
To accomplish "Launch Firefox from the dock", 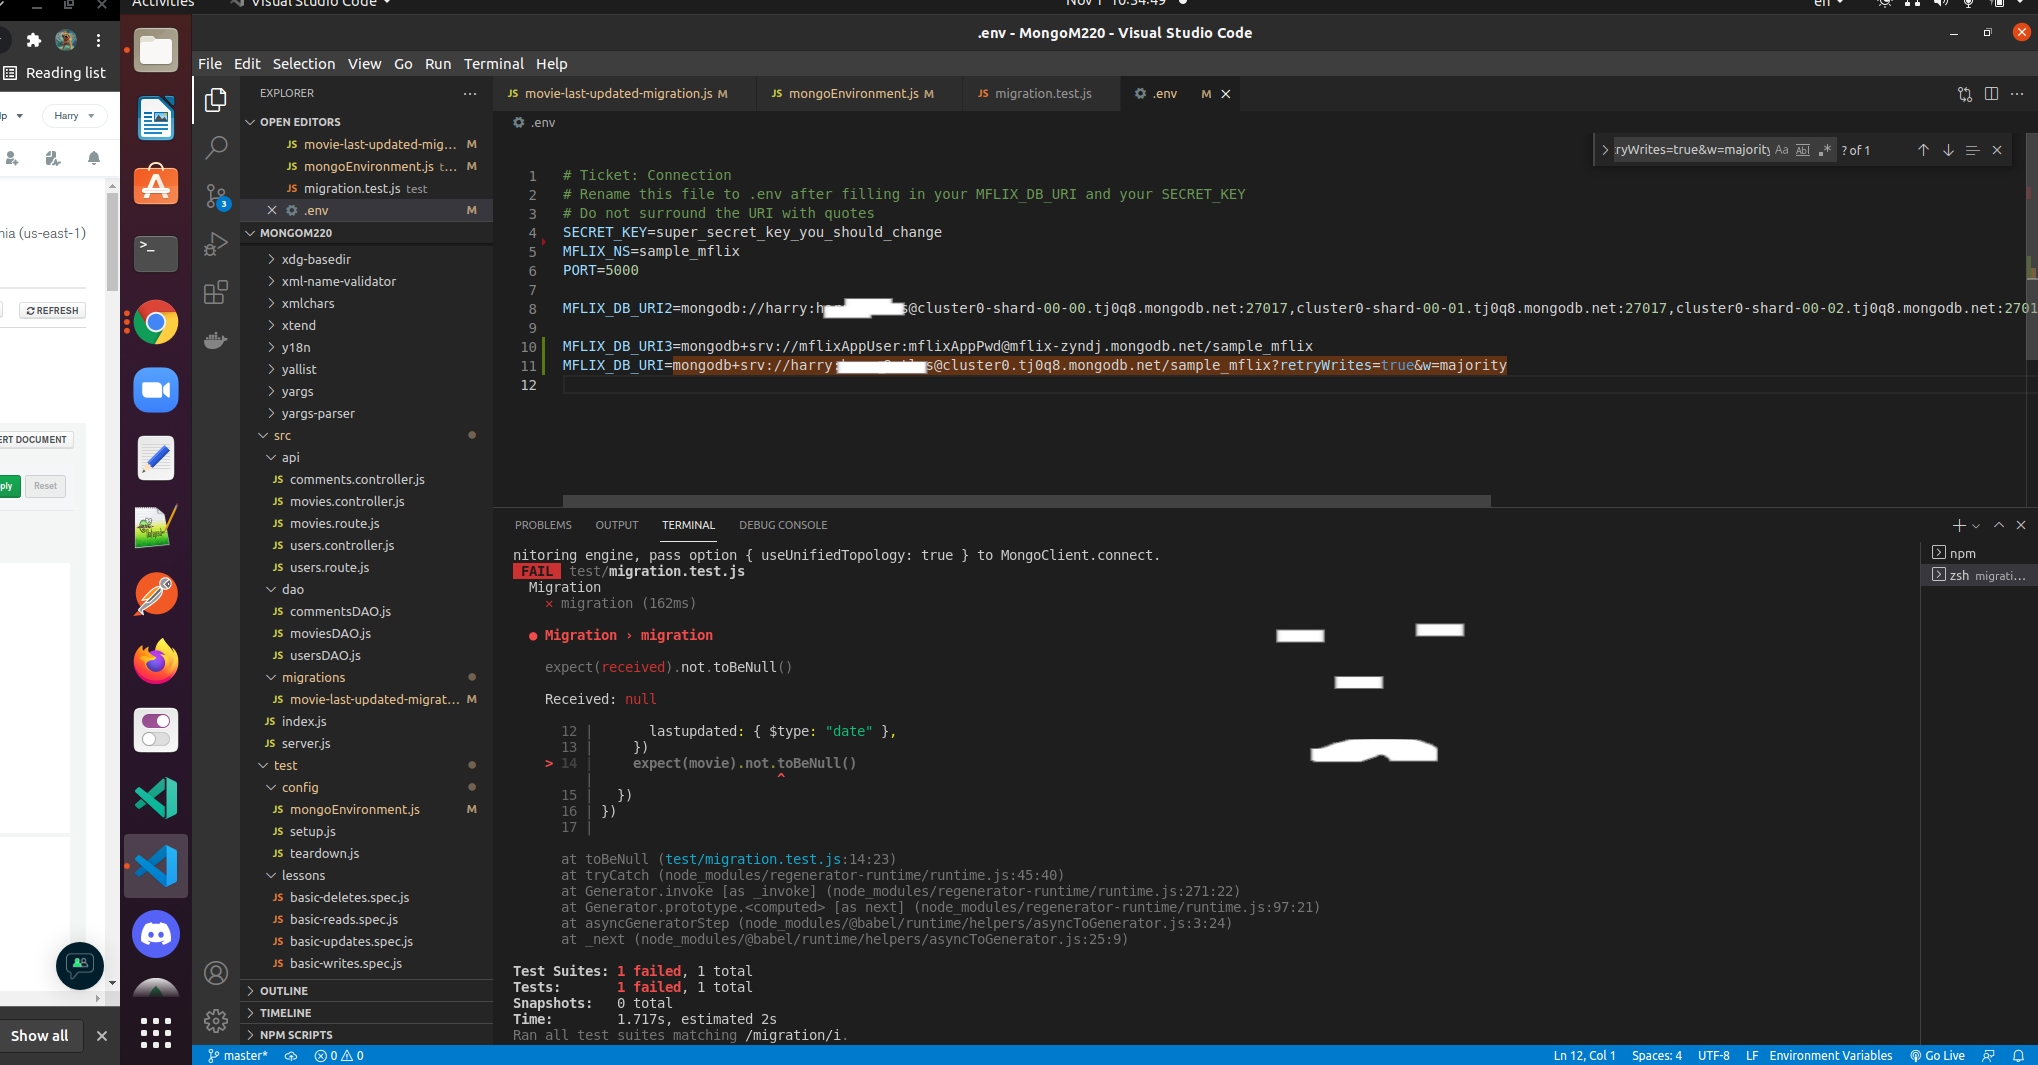I will tap(155, 661).
